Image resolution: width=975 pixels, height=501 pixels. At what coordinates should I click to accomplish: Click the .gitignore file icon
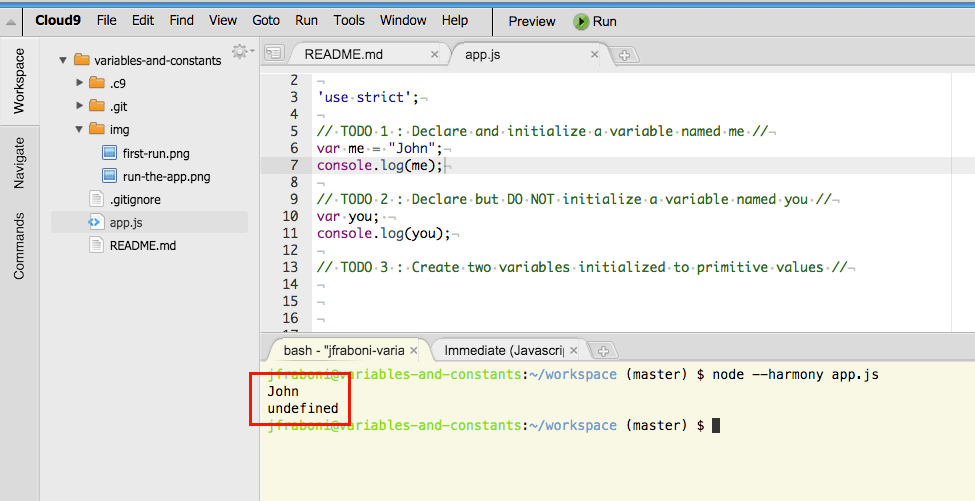click(x=96, y=199)
